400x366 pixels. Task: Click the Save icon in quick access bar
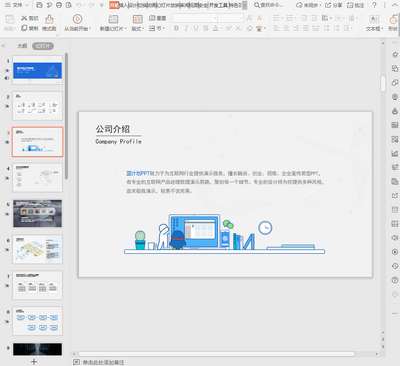tap(39, 5)
